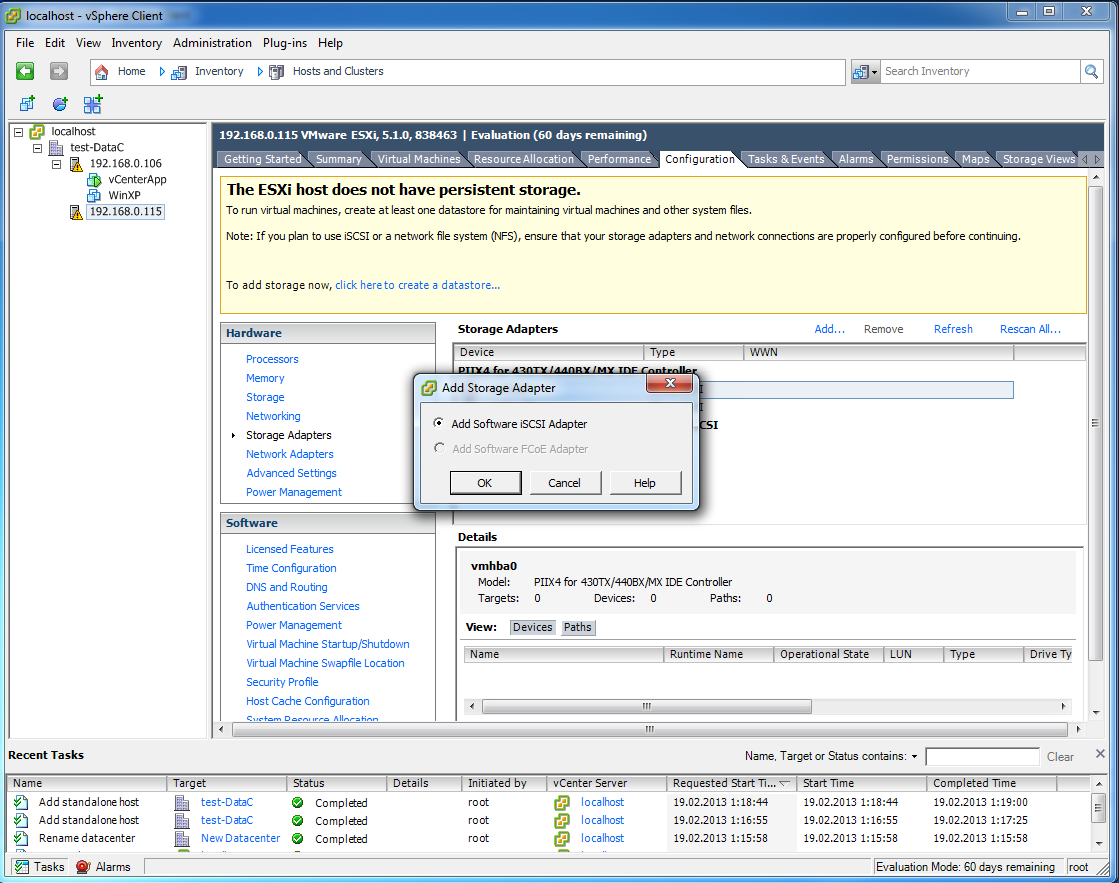Click the gray Forward navigation arrow
Image resolution: width=1119 pixels, height=883 pixels.
pyautogui.click(x=59, y=71)
